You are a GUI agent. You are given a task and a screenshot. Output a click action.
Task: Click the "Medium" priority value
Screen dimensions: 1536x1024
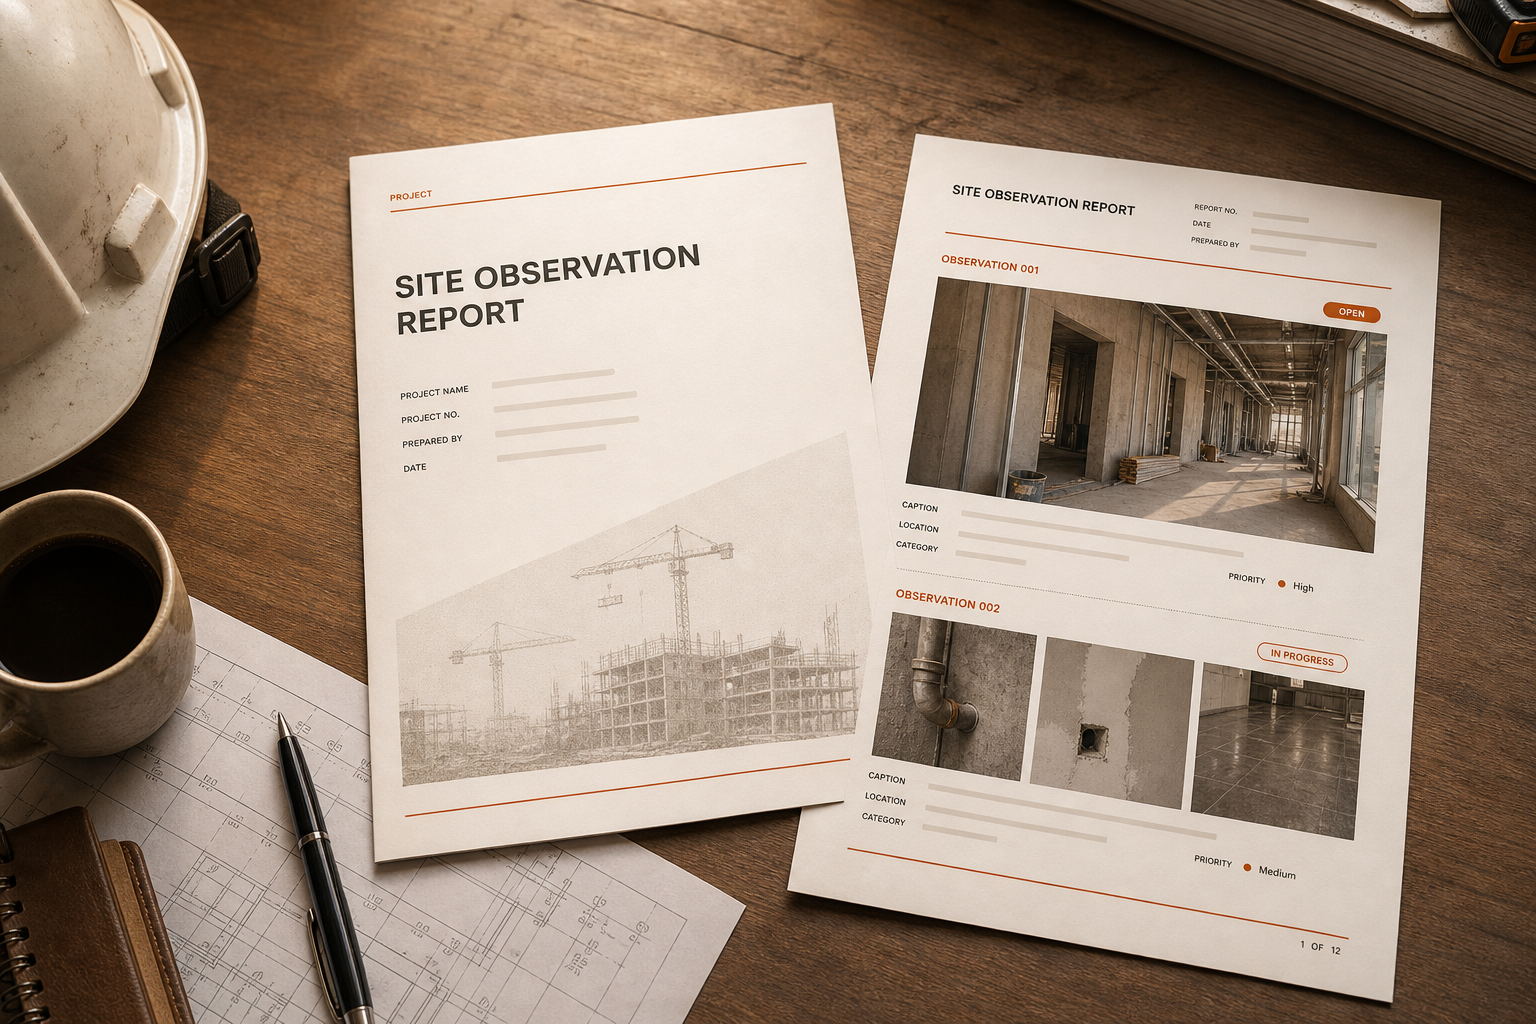point(1277,872)
